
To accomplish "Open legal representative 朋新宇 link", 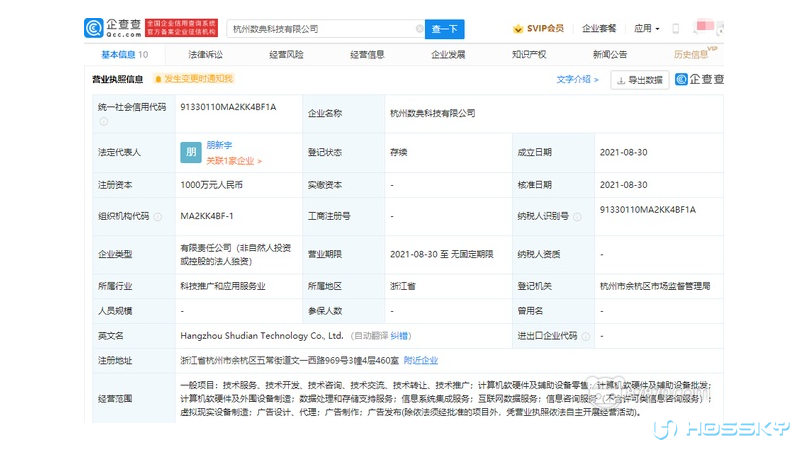I will [219, 145].
